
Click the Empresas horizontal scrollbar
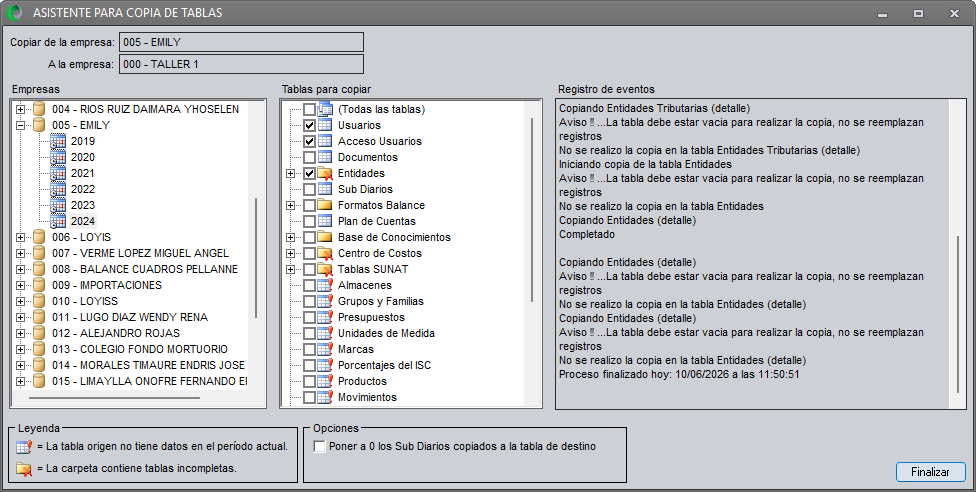pos(114,397)
